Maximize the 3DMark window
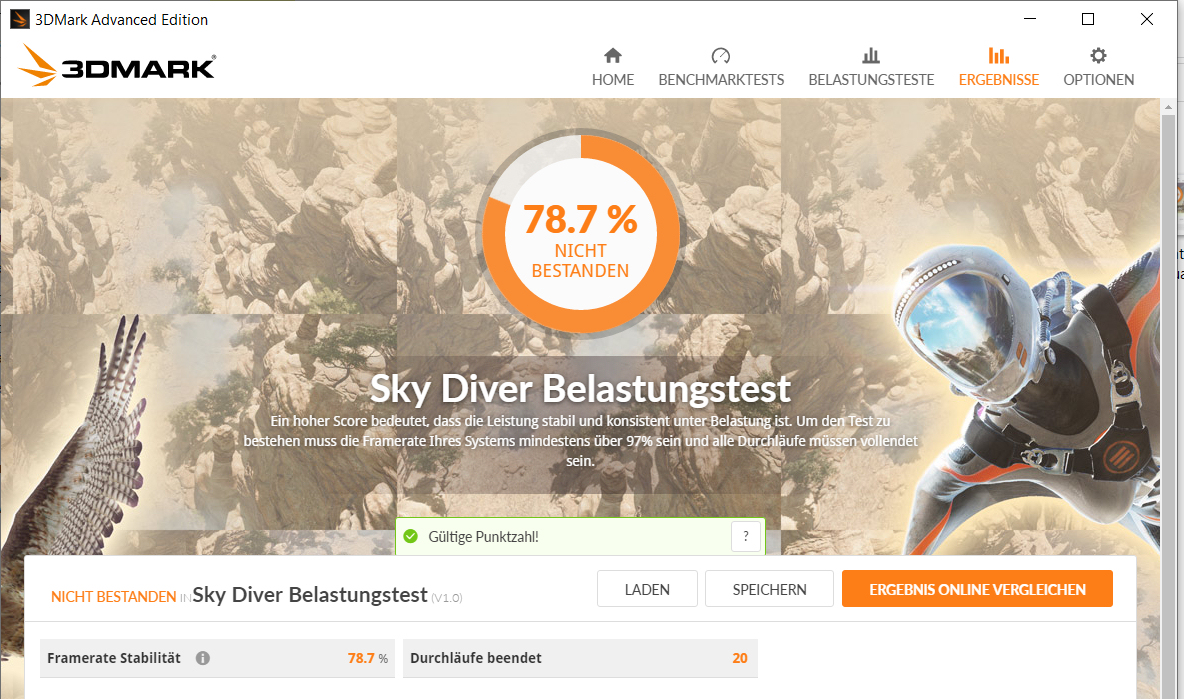This screenshot has height=699, width=1184. (x=1088, y=19)
